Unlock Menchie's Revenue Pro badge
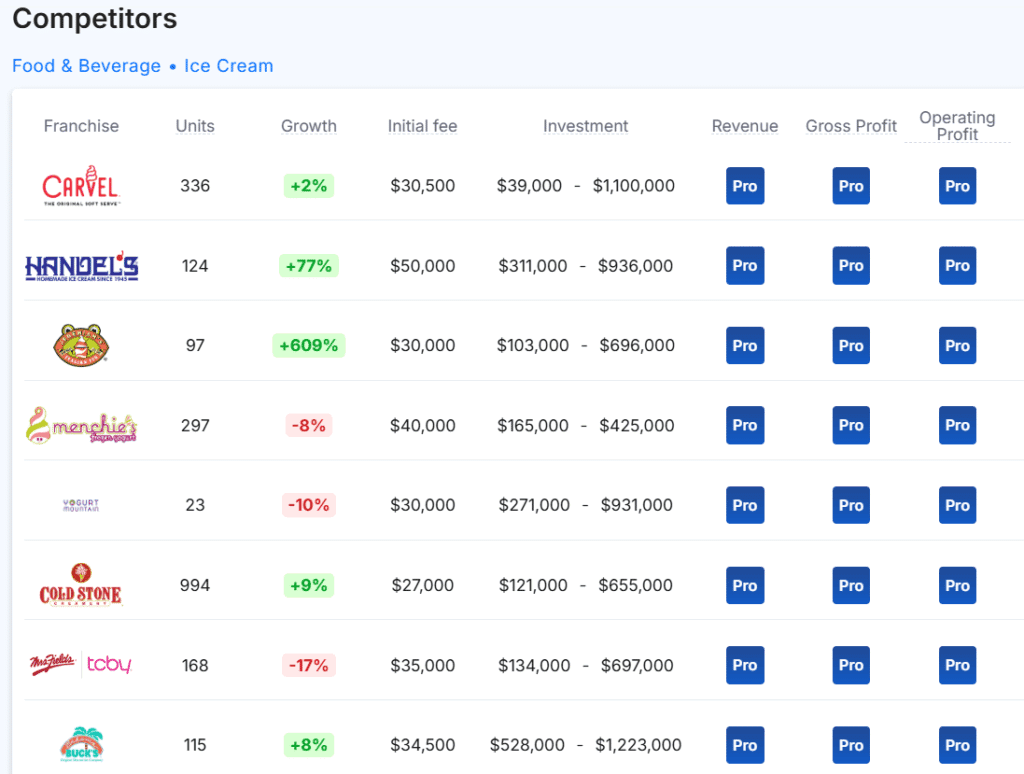This screenshot has width=1024, height=774. [x=745, y=425]
